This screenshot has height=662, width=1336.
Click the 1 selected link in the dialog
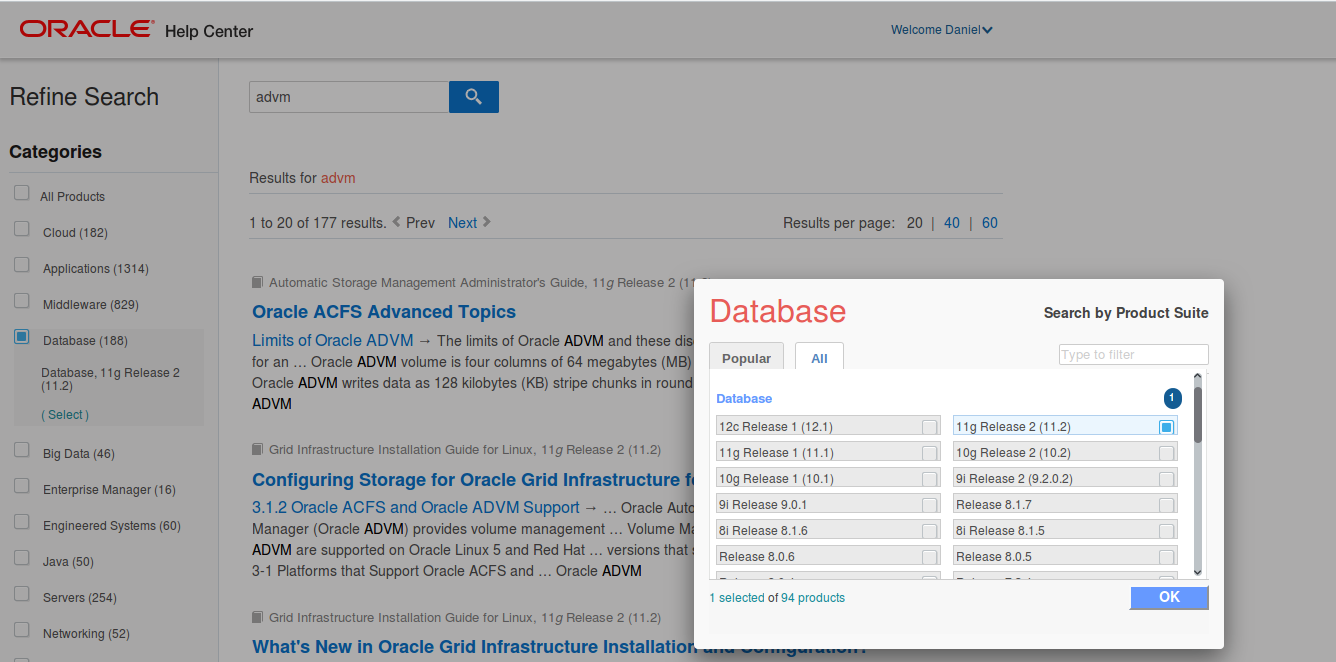(737, 598)
